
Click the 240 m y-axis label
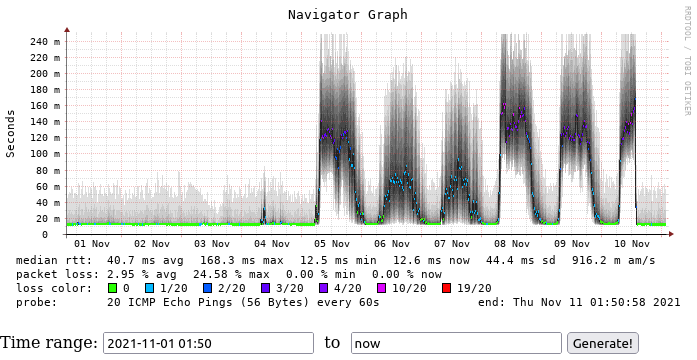click(x=45, y=41)
